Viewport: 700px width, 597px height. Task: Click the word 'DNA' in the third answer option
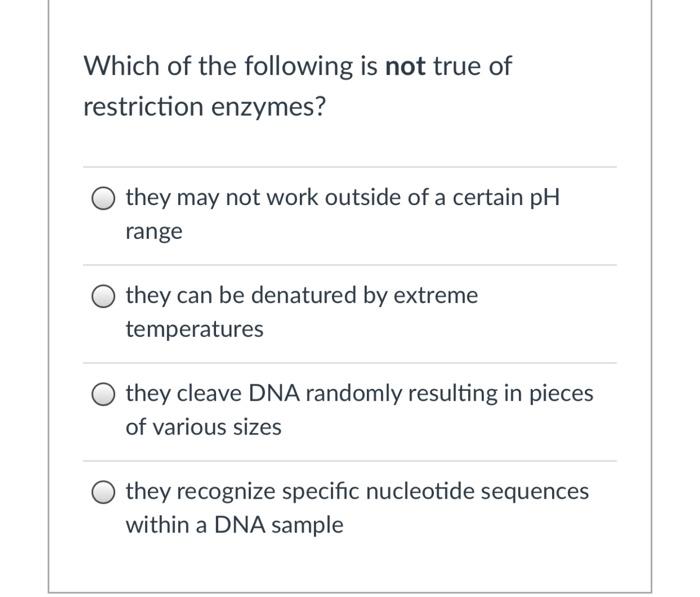click(x=274, y=393)
